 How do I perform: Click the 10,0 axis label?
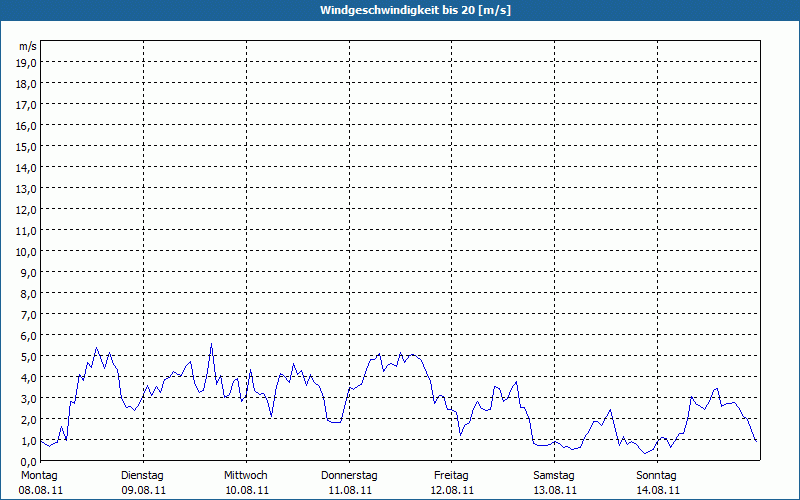point(26,252)
